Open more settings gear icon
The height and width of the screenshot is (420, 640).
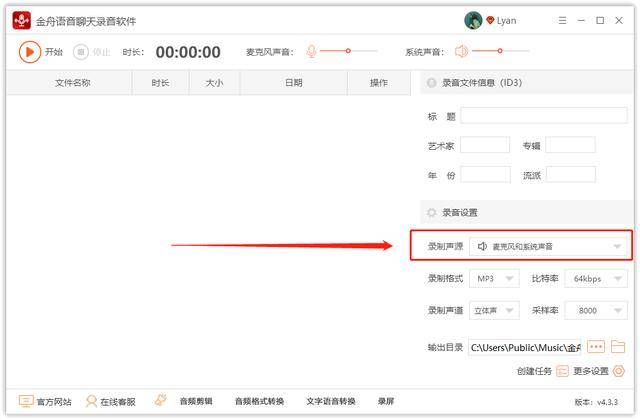coord(619,371)
